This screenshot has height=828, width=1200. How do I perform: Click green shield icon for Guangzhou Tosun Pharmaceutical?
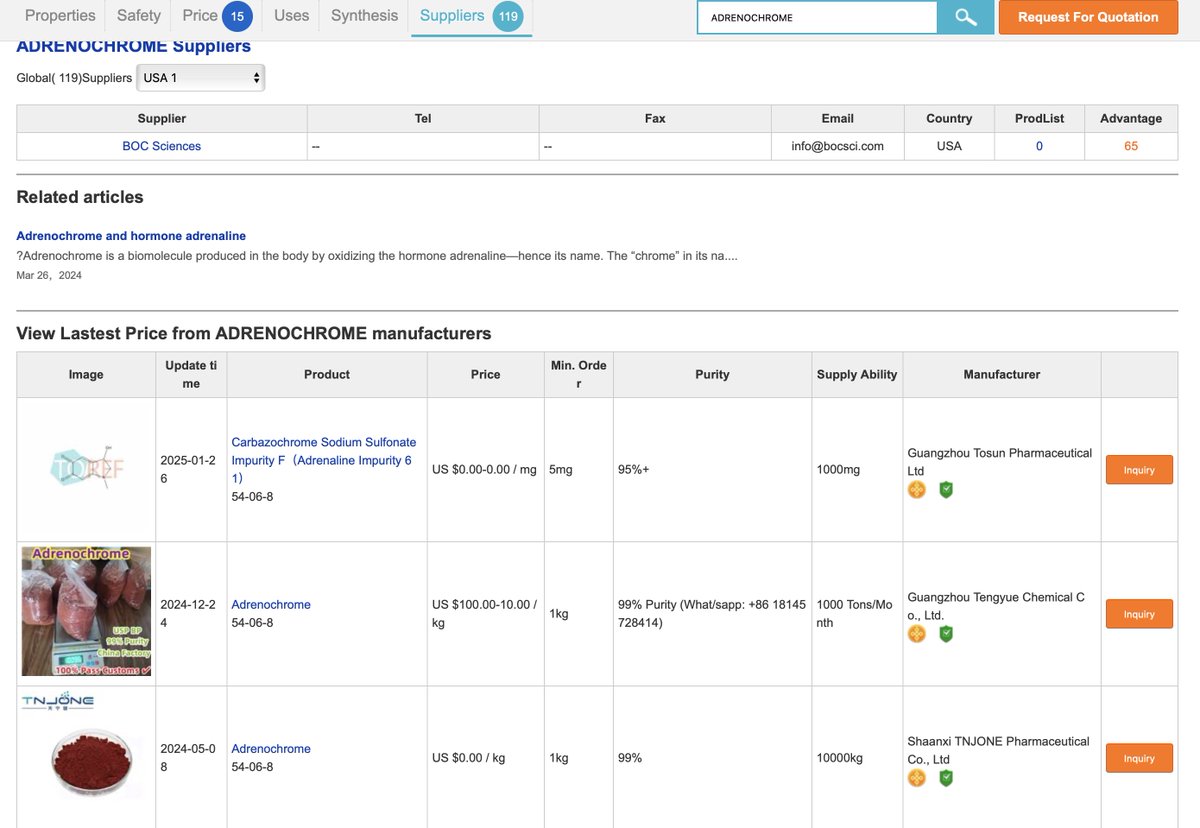[x=946, y=490]
